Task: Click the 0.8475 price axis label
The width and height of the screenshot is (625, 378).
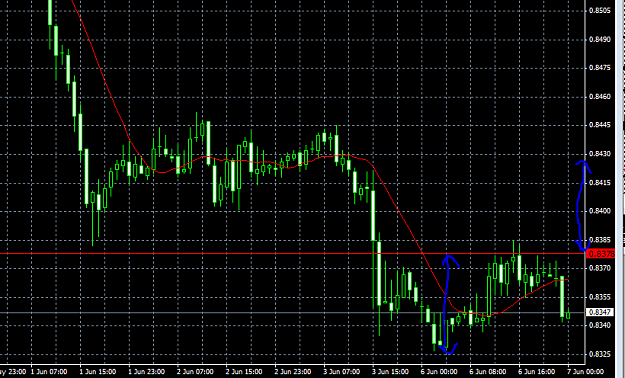Action: (x=600, y=68)
